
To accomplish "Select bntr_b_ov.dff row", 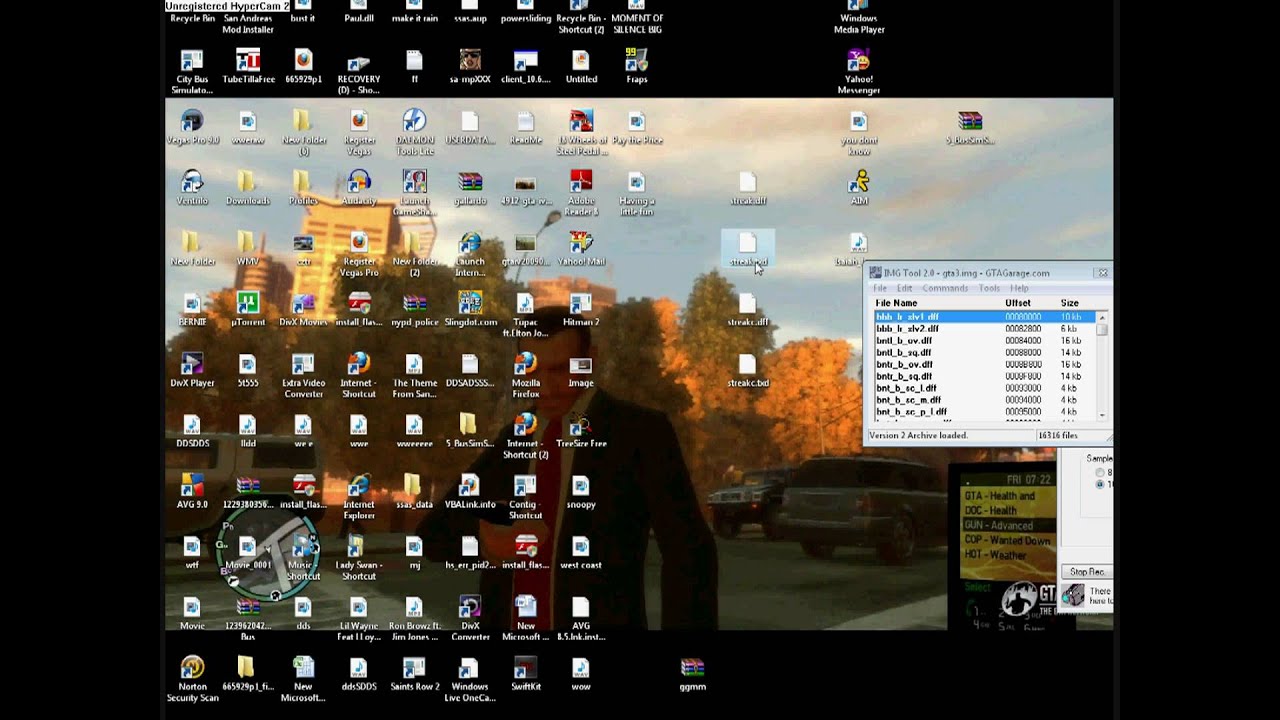I will coord(984,364).
